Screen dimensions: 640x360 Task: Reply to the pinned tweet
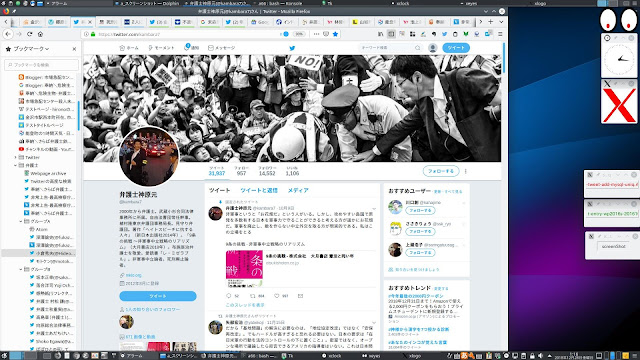point(229,296)
